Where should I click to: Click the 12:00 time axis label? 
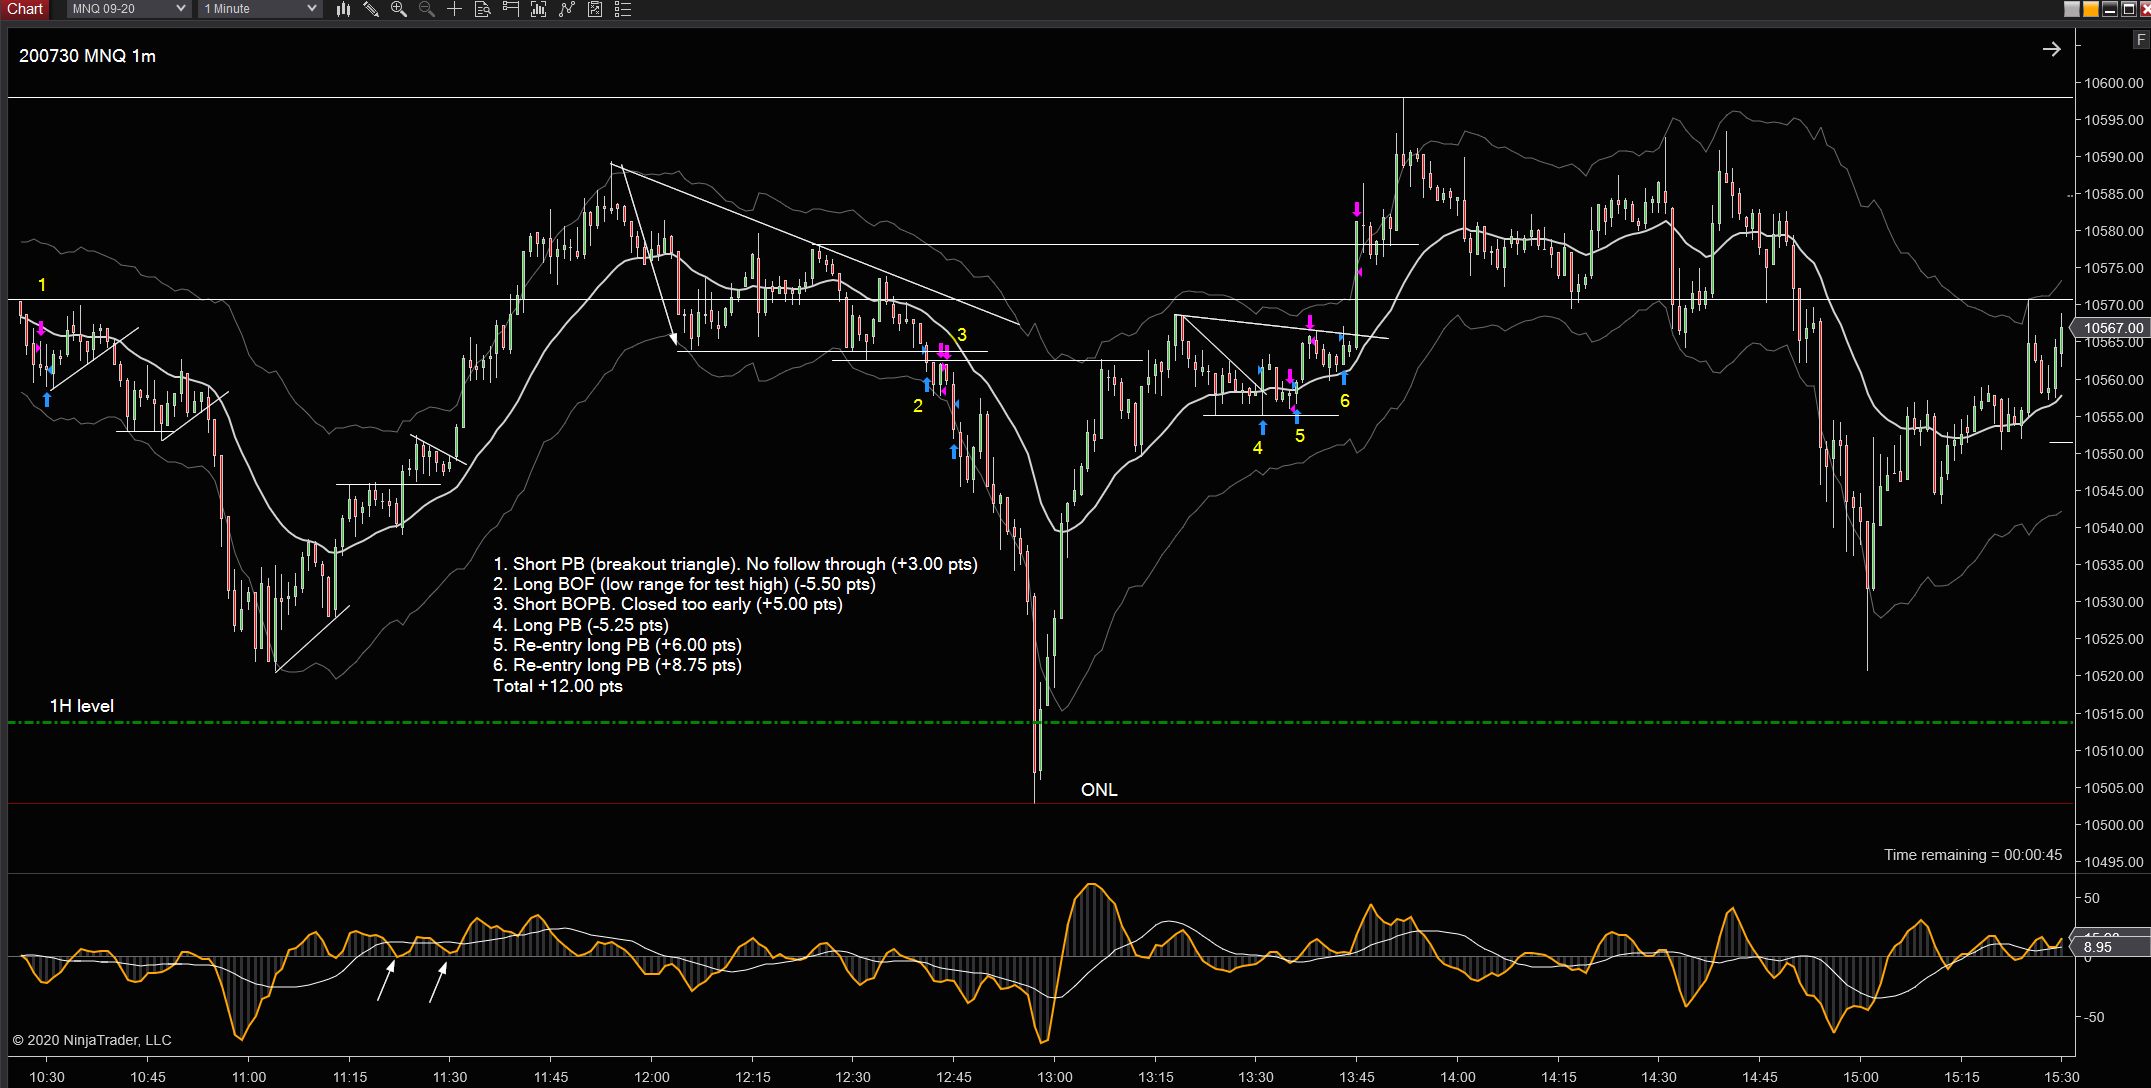pos(652,1077)
